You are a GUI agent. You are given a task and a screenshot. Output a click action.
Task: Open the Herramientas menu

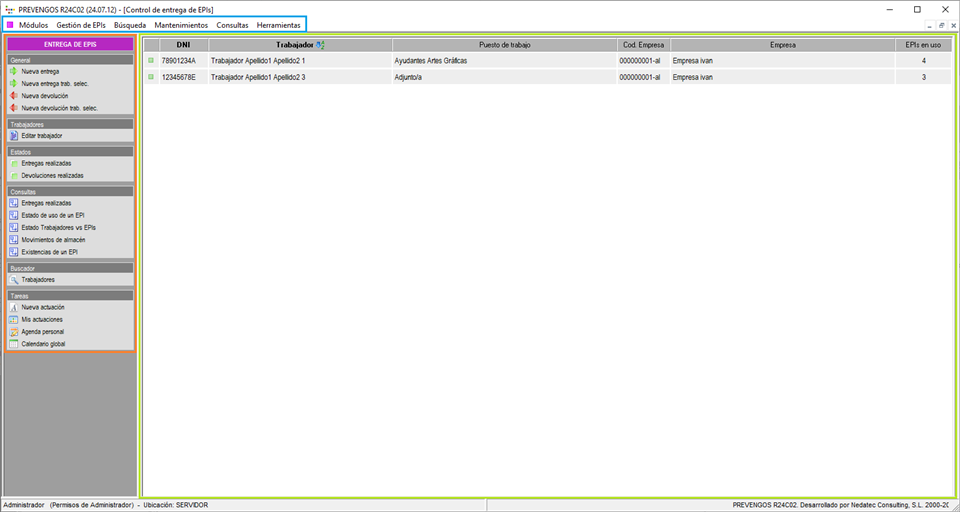click(x=278, y=24)
